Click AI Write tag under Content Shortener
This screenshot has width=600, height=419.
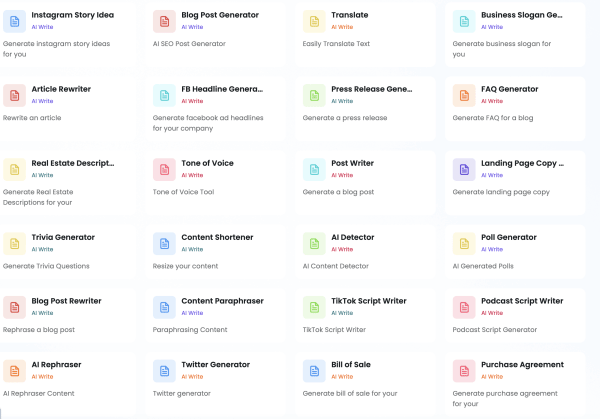[192, 249]
